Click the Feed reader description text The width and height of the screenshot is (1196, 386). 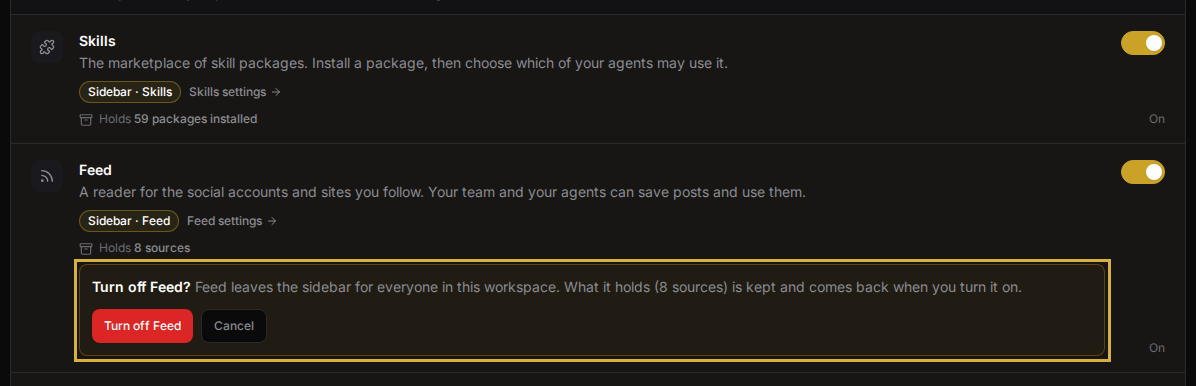(442, 192)
